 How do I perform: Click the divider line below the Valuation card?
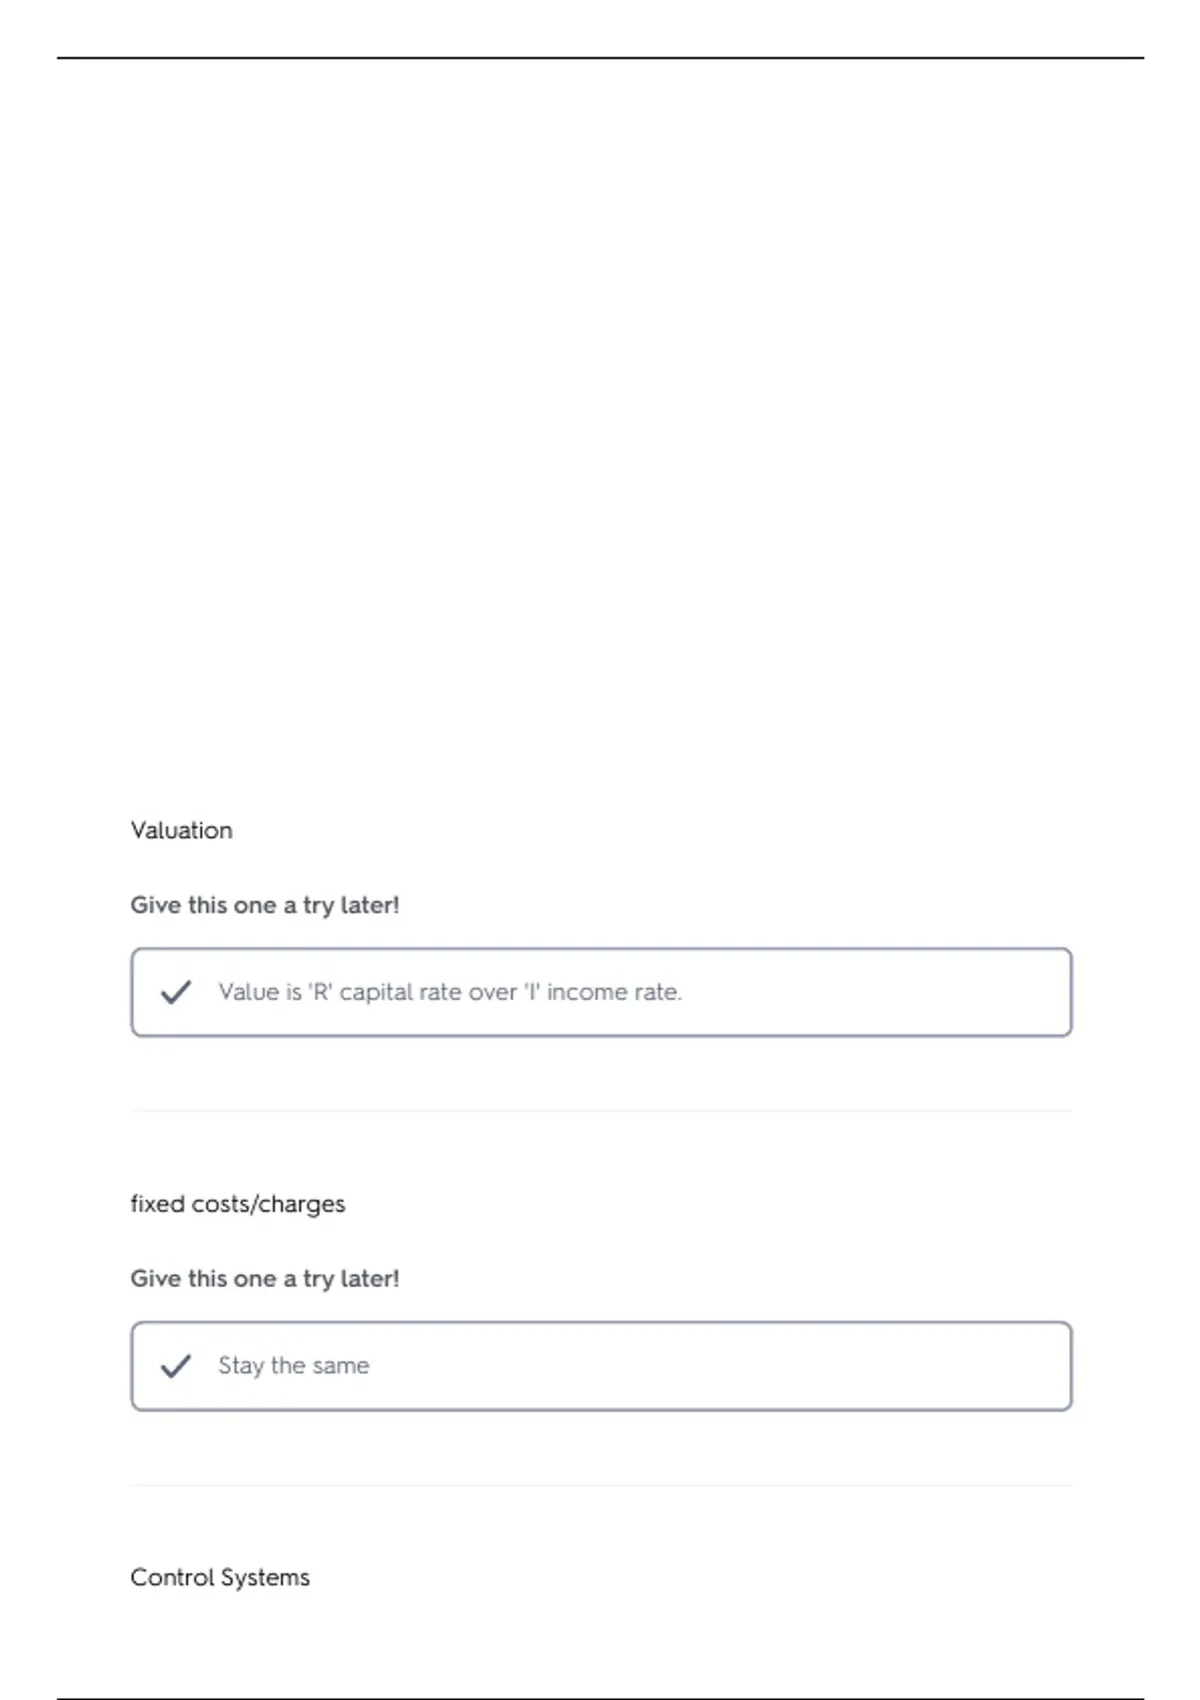[601, 1111]
